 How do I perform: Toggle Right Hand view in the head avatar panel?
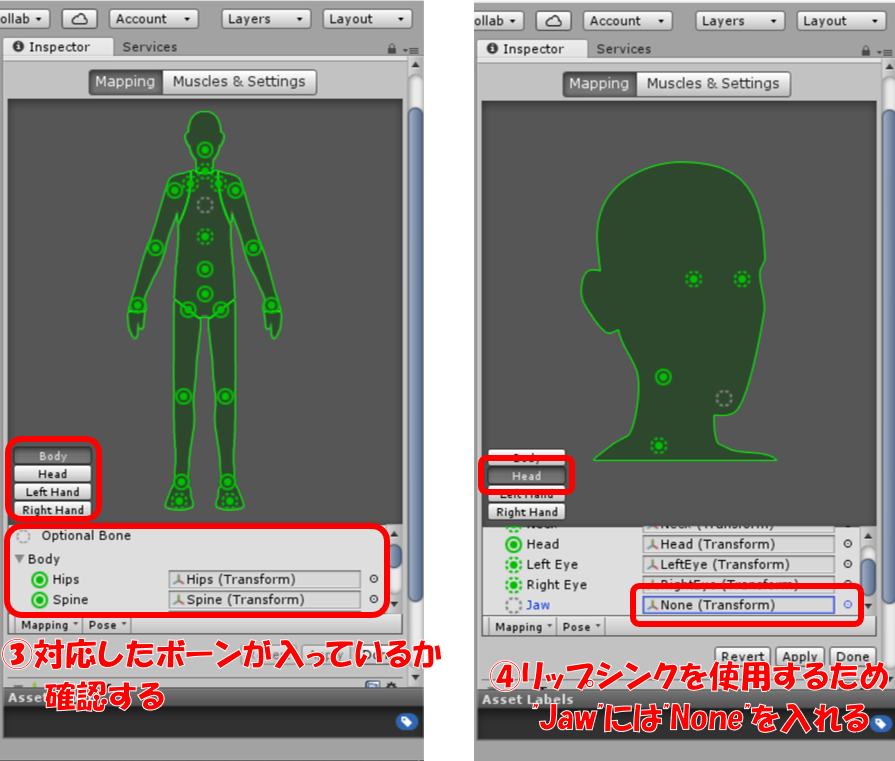coord(527,512)
